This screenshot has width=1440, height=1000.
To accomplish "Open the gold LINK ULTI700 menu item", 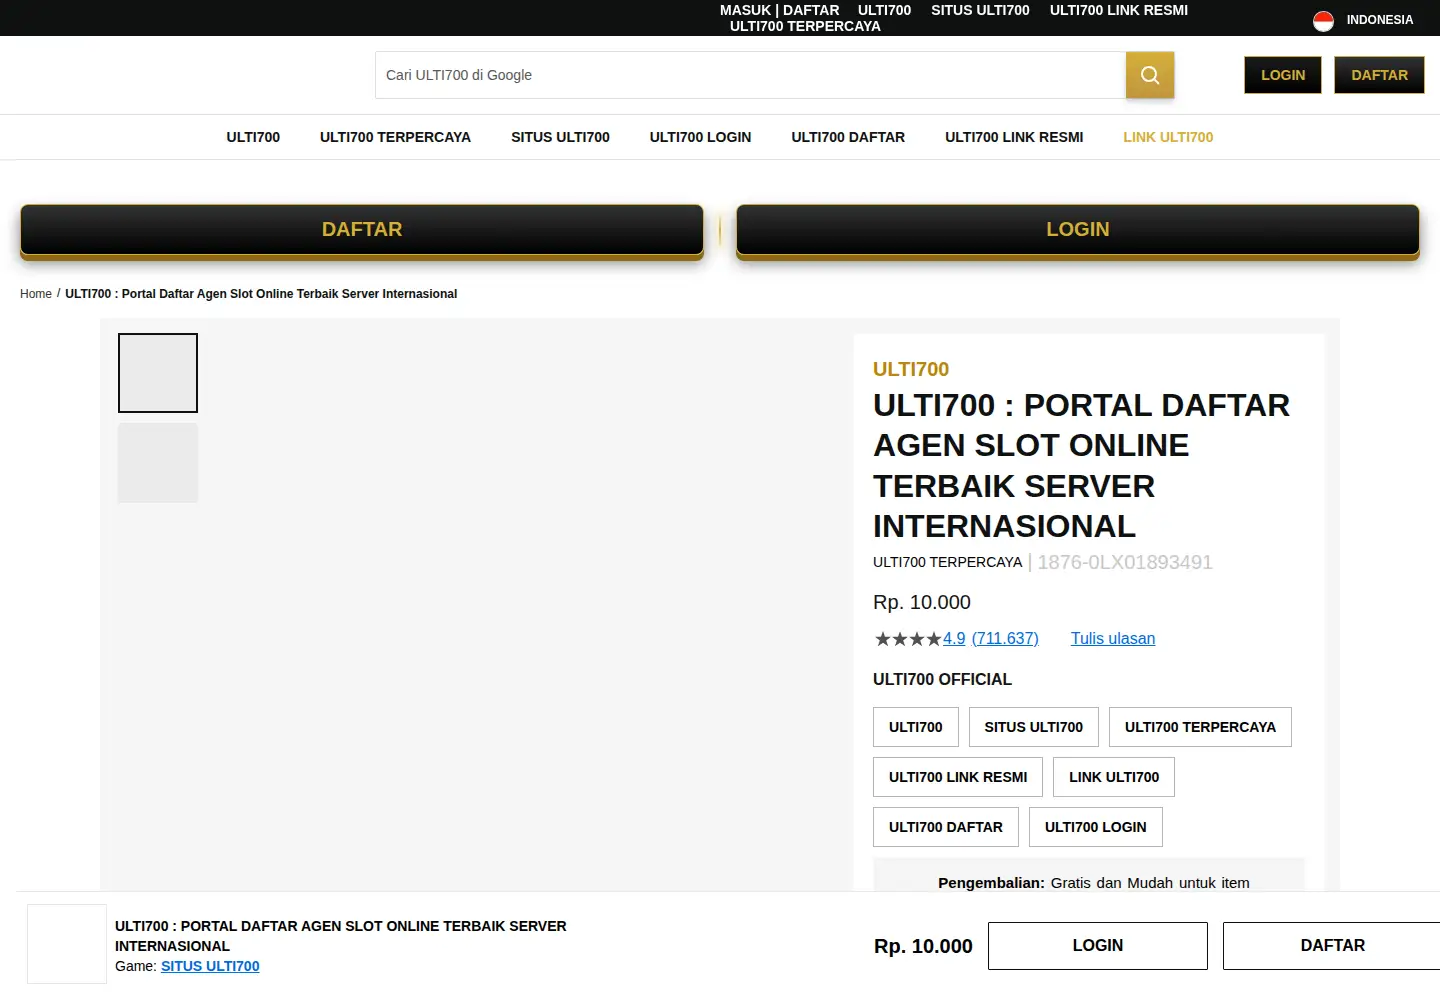I will click(1168, 137).
